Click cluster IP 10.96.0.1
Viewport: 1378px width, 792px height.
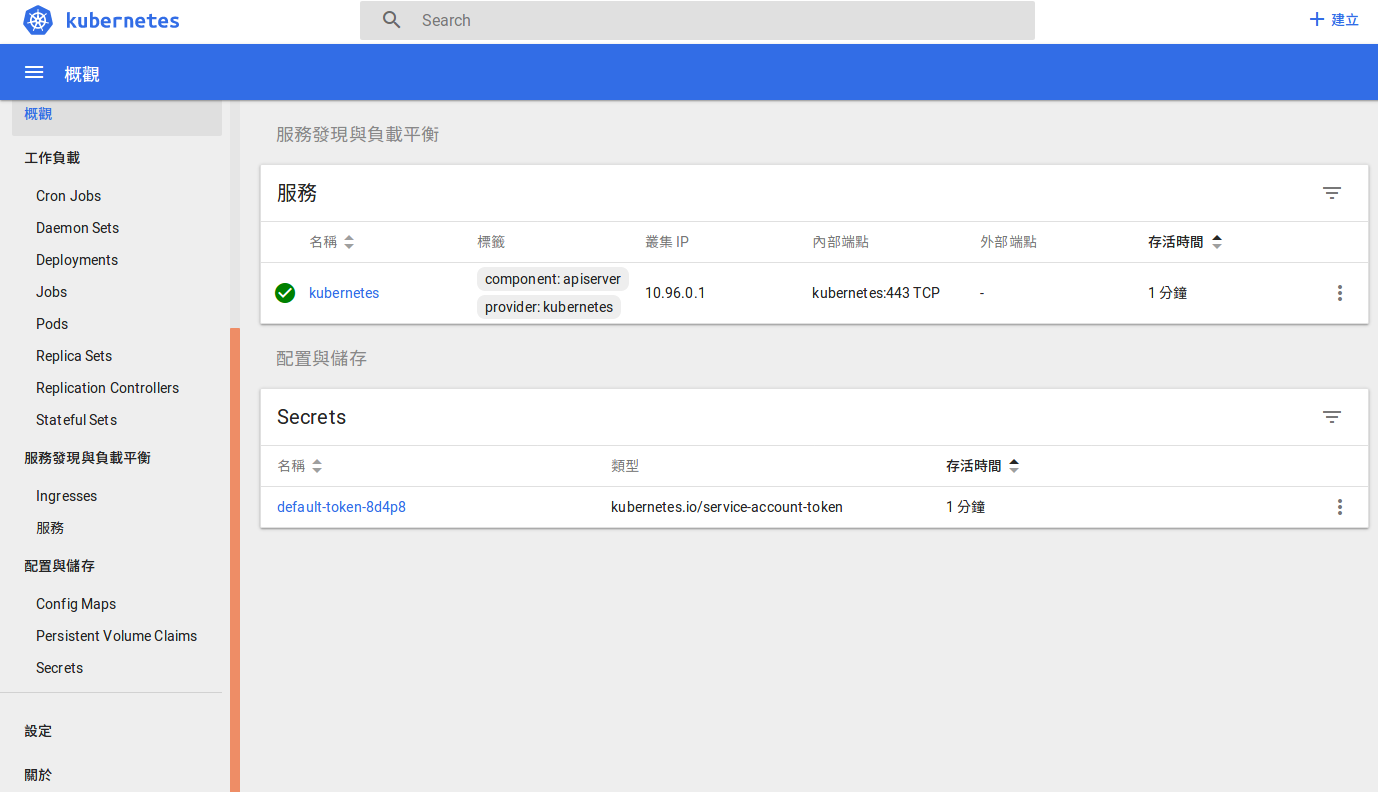click(x=675, y=293)
